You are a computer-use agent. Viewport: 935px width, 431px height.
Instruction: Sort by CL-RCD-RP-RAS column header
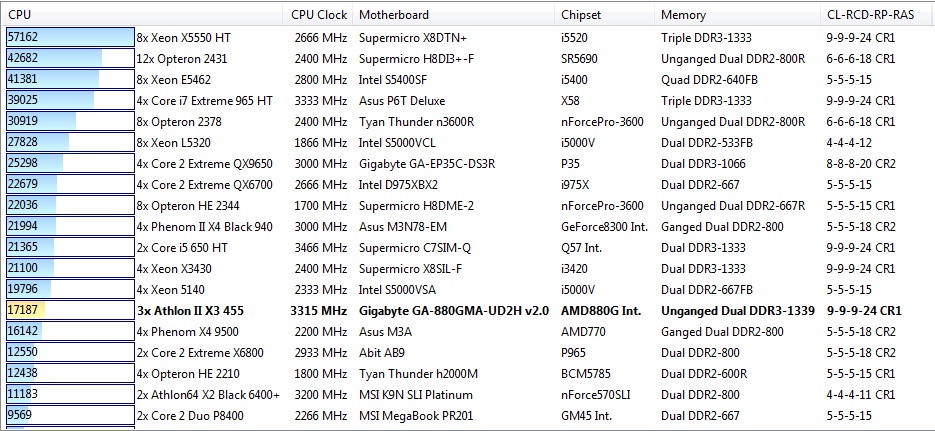pos(870,15)
